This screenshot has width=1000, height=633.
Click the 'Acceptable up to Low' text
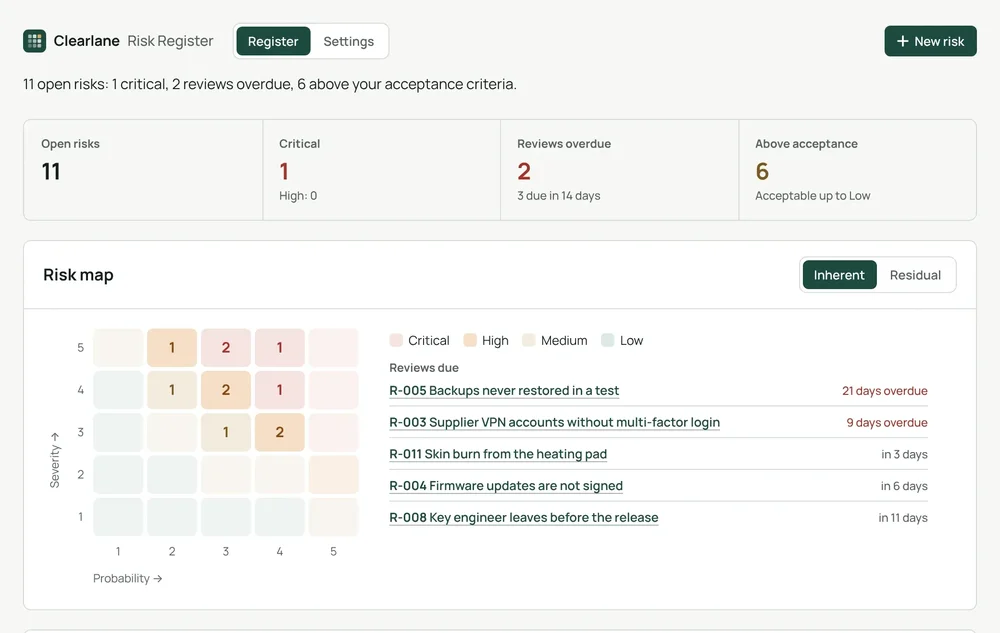tap(812, 196)
